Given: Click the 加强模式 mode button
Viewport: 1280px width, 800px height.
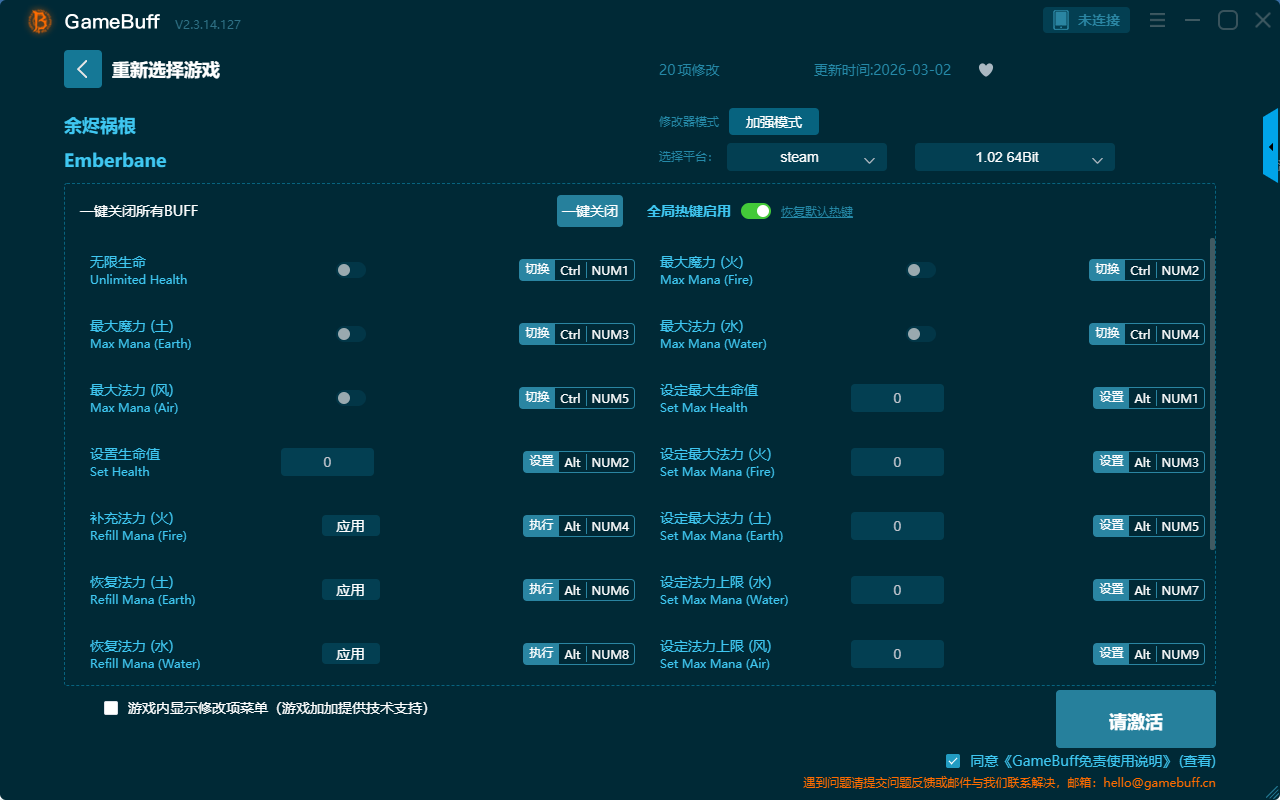Looking at the screenshot, I should (773, 122).
